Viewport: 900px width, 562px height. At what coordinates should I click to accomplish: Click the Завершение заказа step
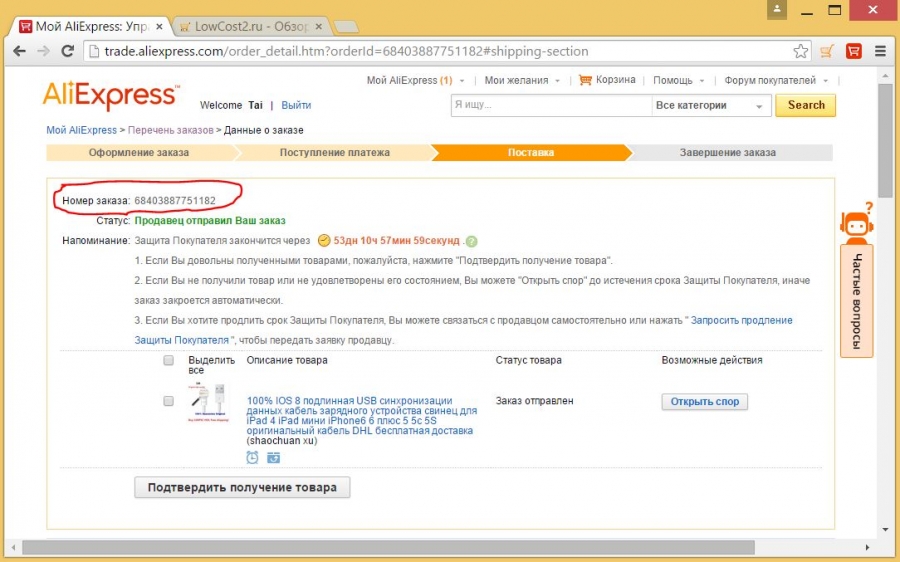coord(728,153)
